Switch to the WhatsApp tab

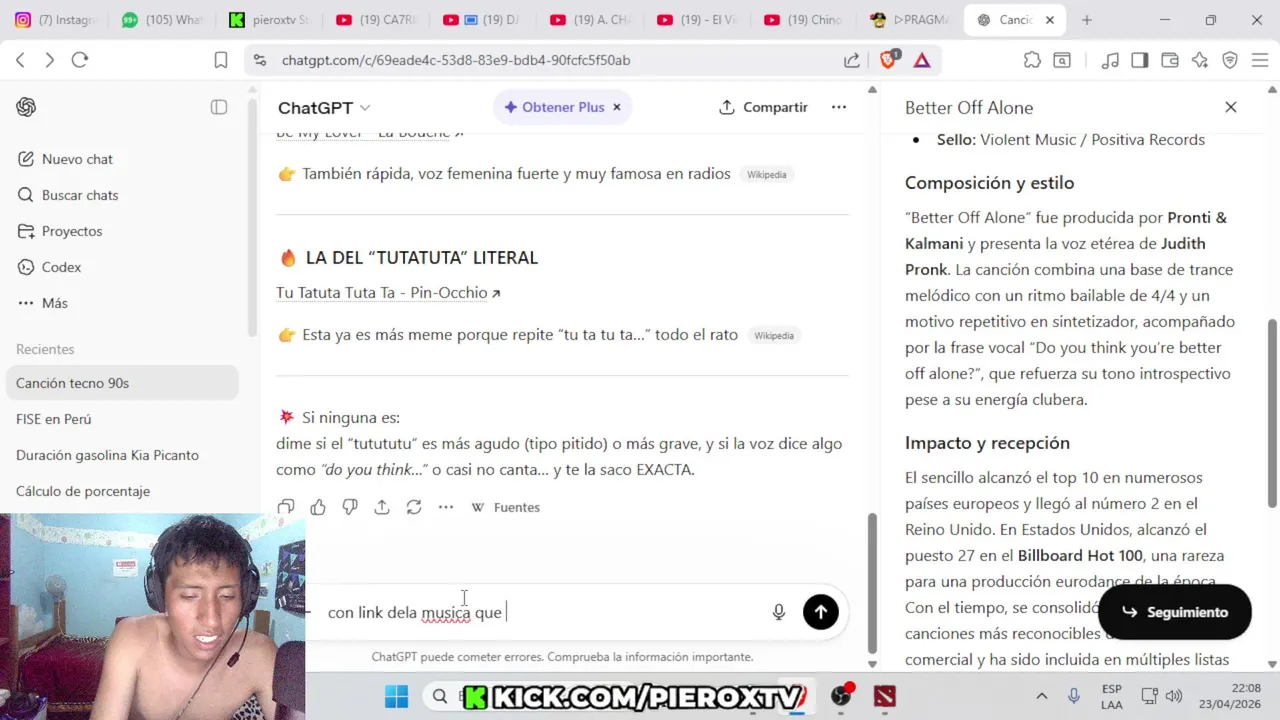pyautogui.click(x=162, y=20)
